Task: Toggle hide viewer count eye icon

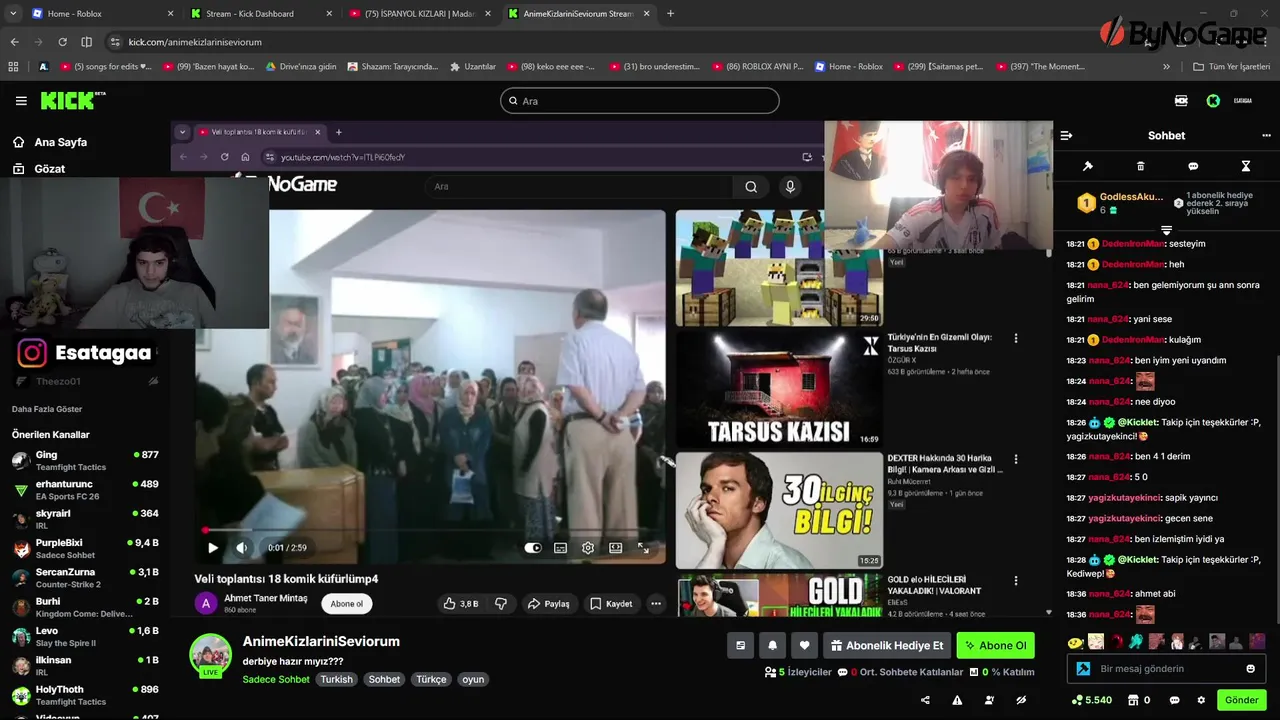Action: pyautogui.click(x=1021, y=700)
